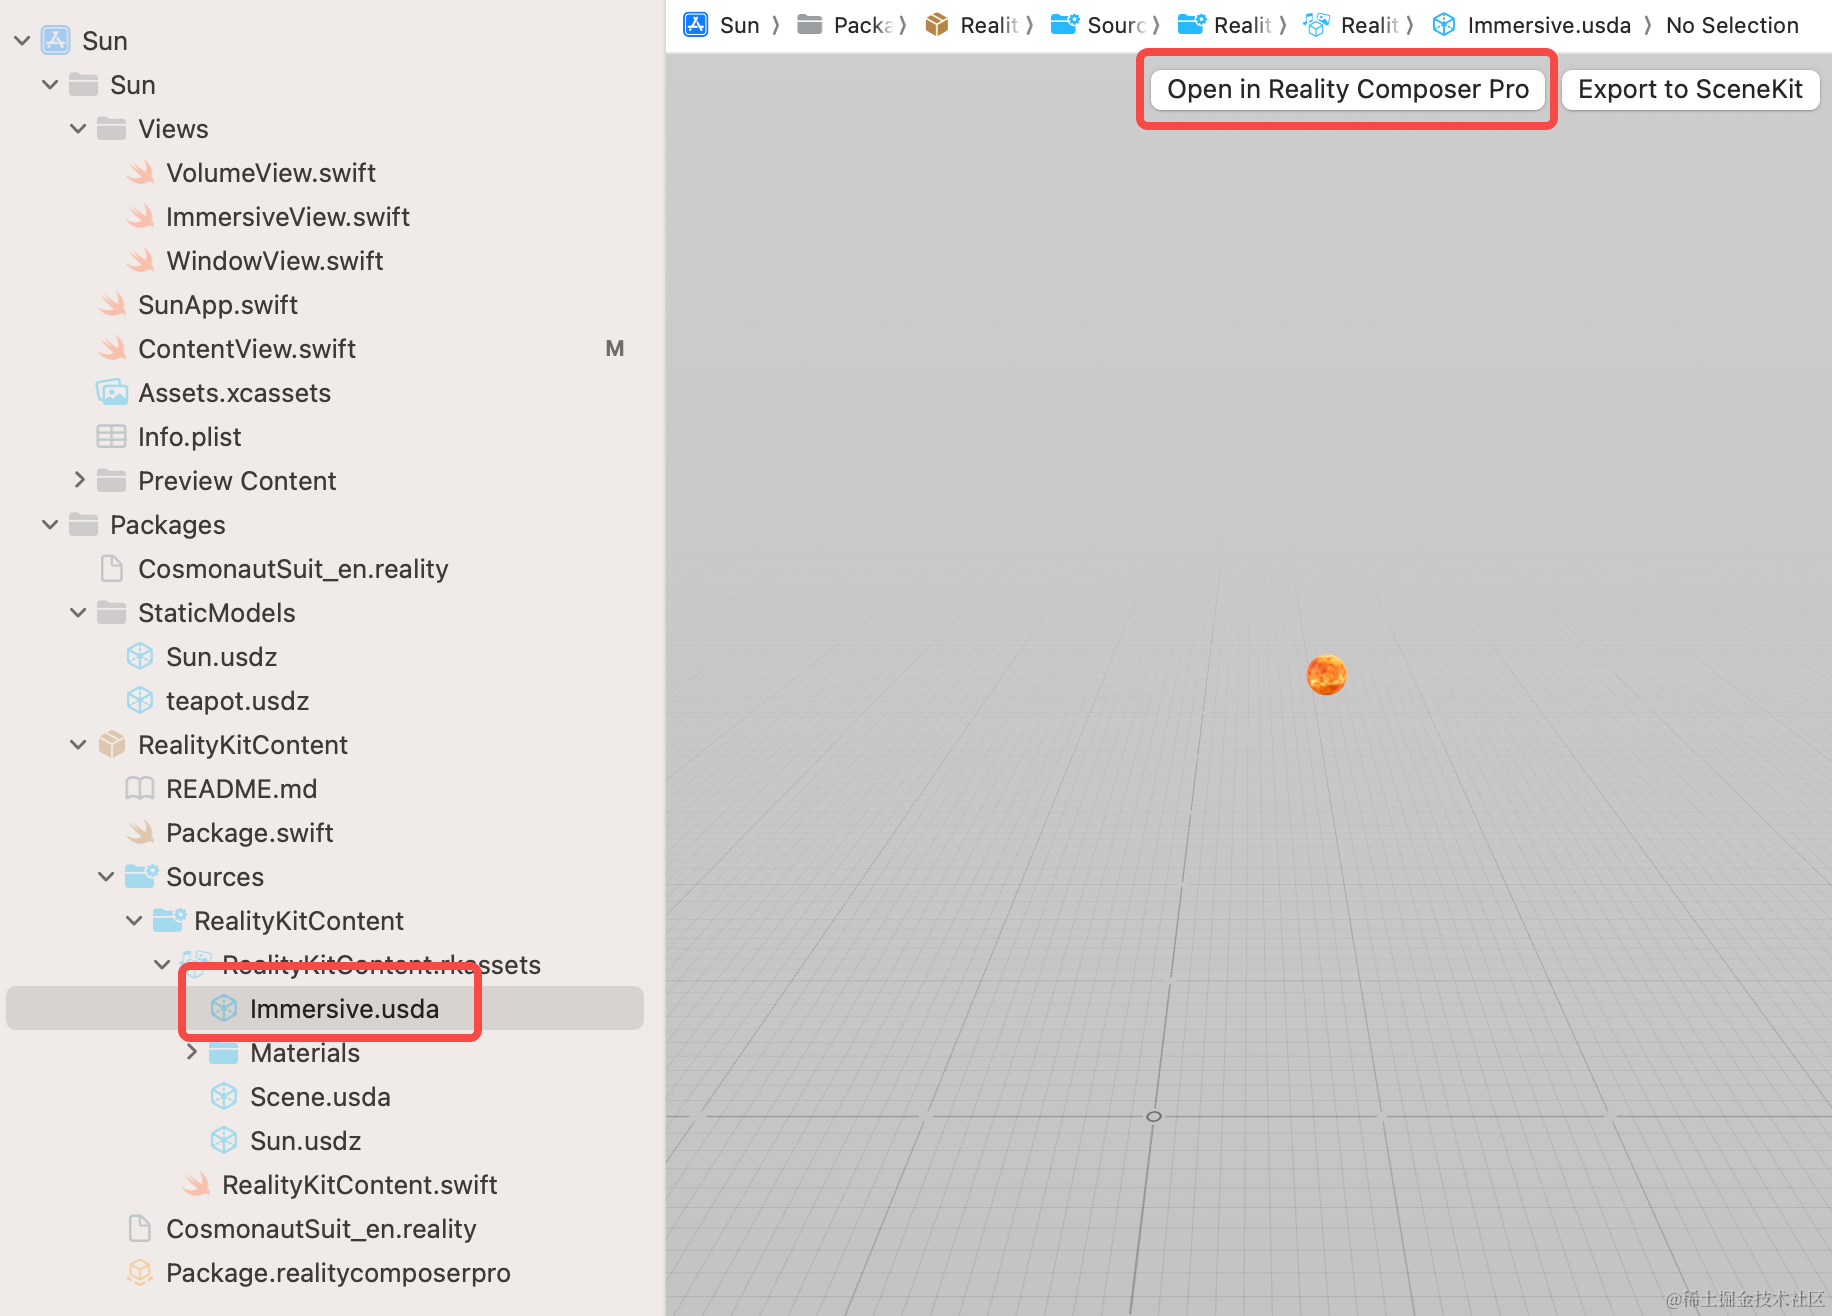Collapse the Packages folder
1832x1316 pixels.
[x=50, y=525]
